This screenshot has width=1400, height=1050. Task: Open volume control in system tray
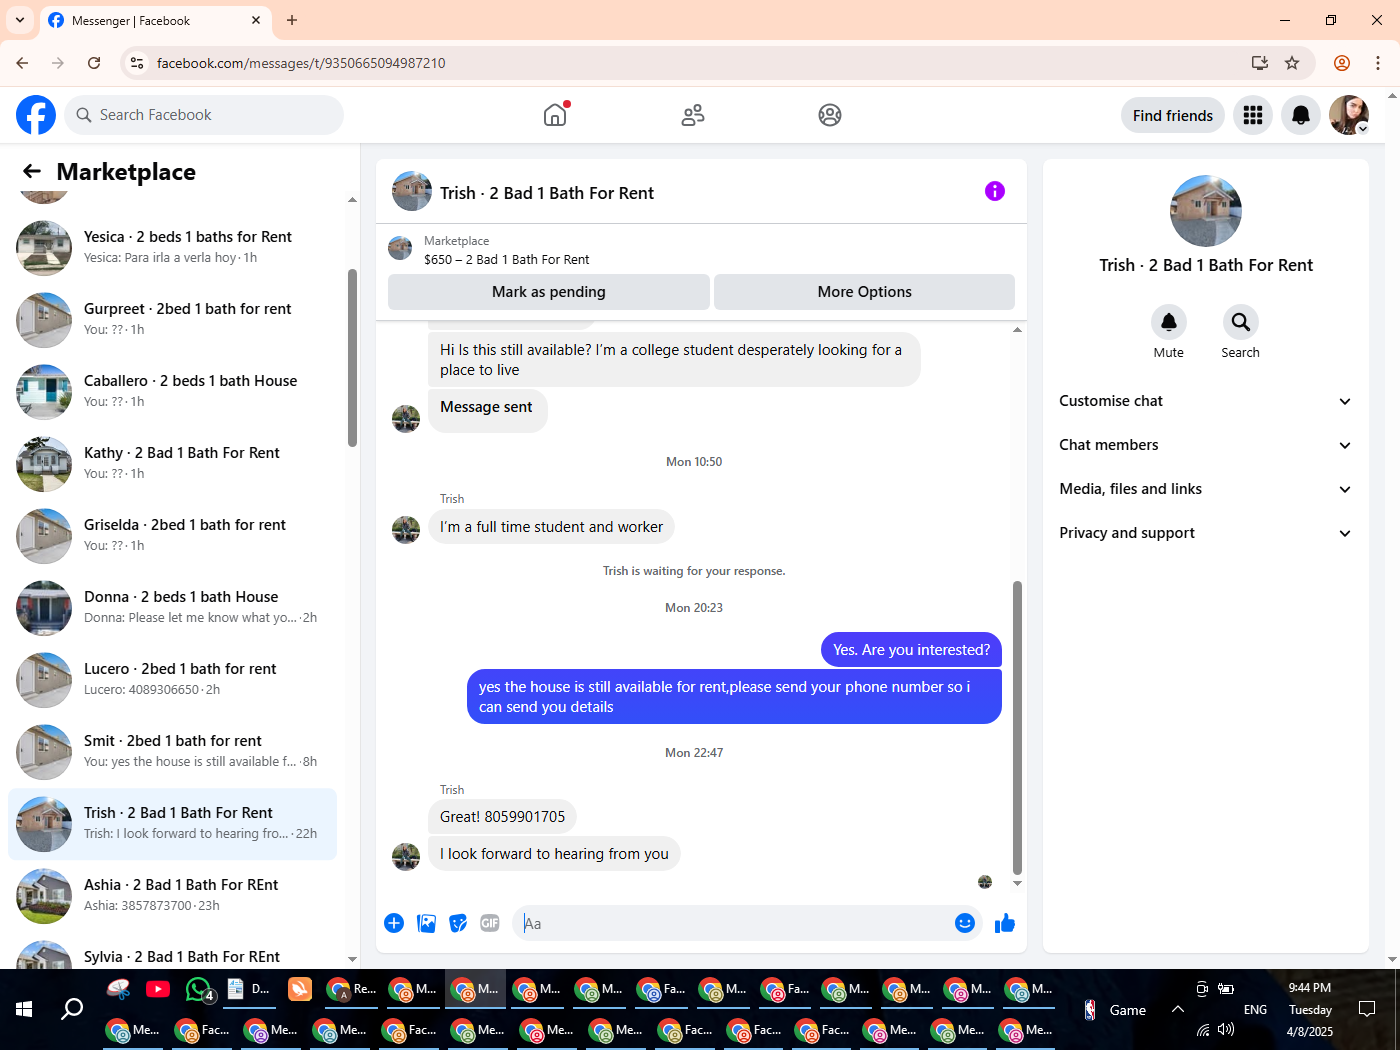pos(1226,1030)
